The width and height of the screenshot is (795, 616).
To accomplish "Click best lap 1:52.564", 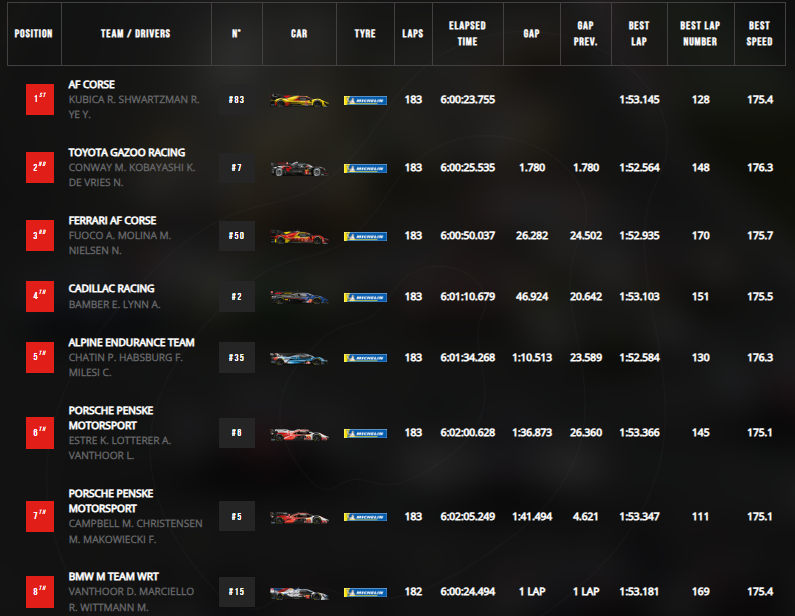I will pos(639,168).
